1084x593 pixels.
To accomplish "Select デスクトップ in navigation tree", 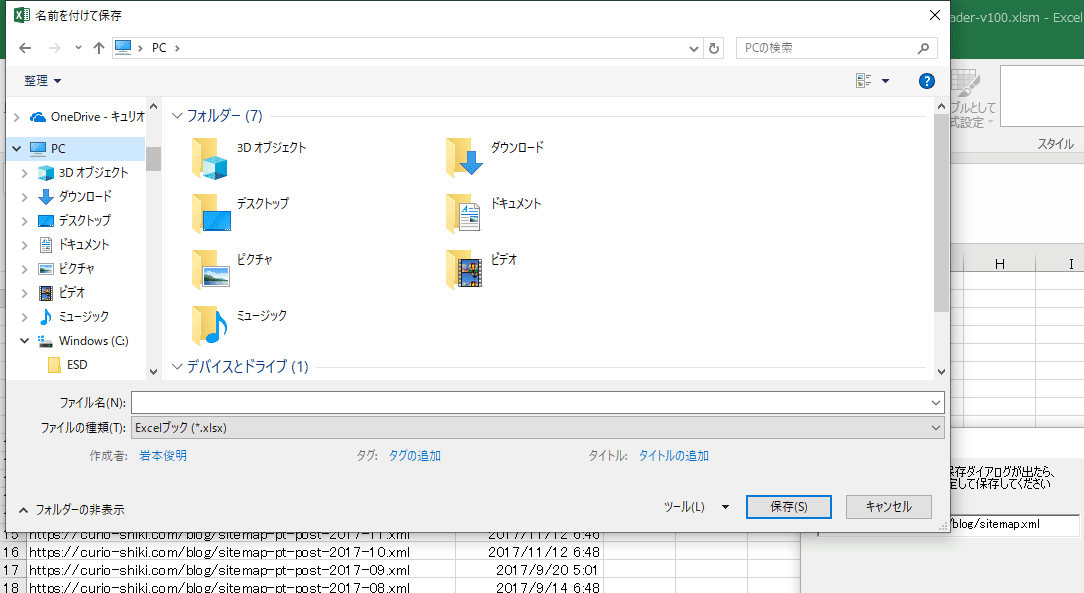I will [74, 220].
